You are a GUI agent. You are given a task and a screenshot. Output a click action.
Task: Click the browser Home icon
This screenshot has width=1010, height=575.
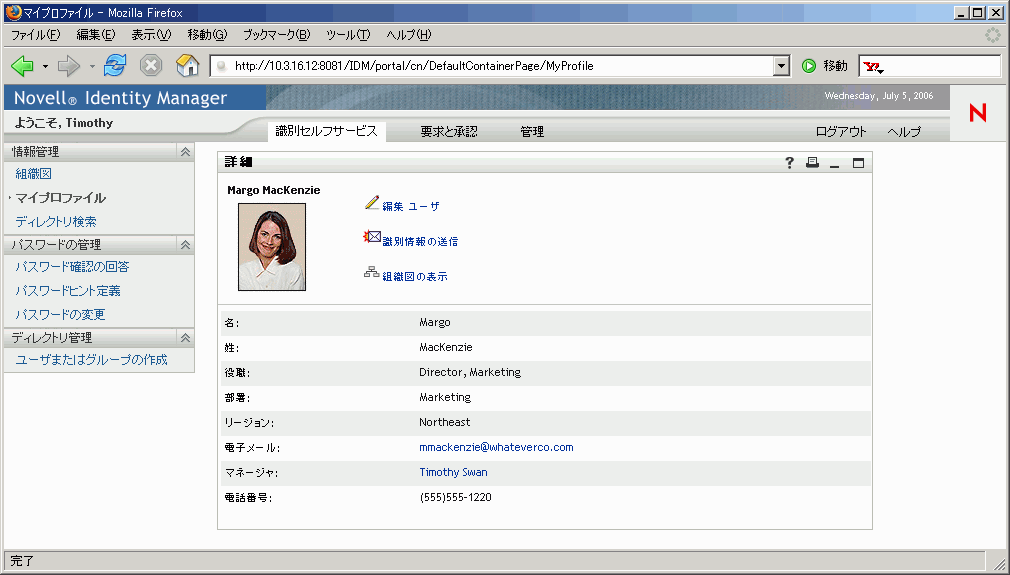[x=187, y=66]
